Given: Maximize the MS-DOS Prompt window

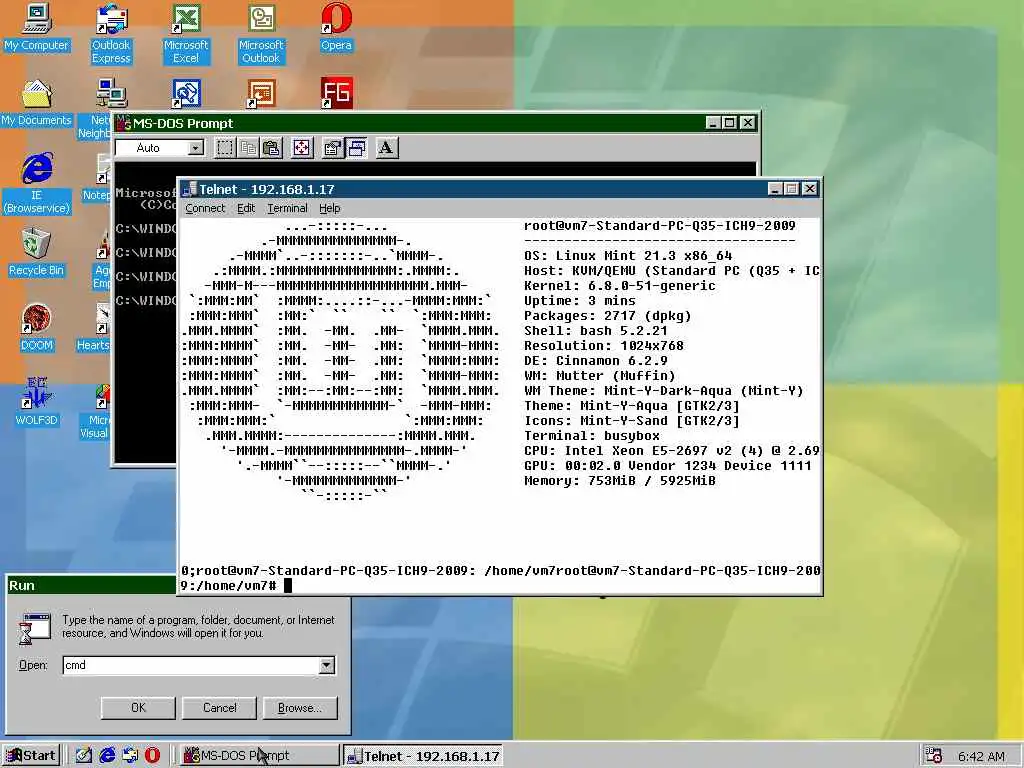Looking at the screenshot, I should [729, 122].
